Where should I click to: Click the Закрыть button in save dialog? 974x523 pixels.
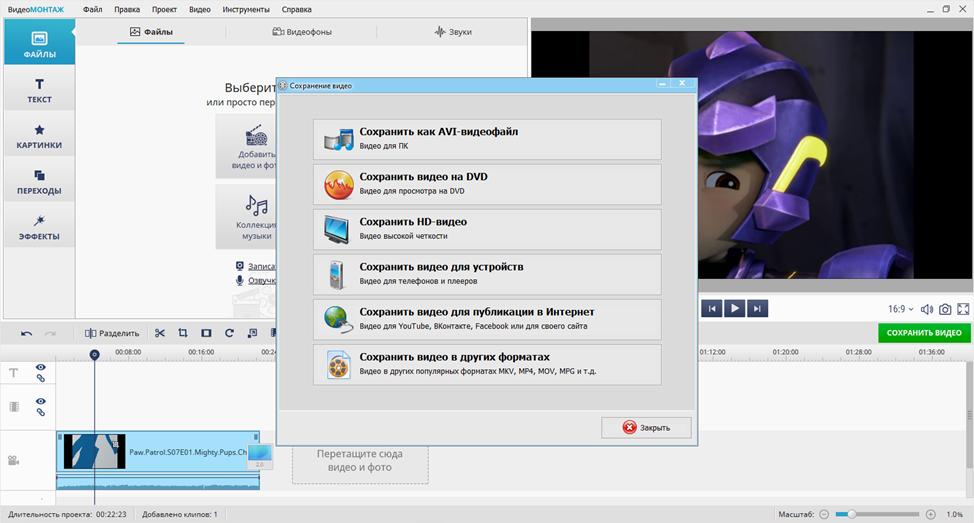click(x=646, y=427)
